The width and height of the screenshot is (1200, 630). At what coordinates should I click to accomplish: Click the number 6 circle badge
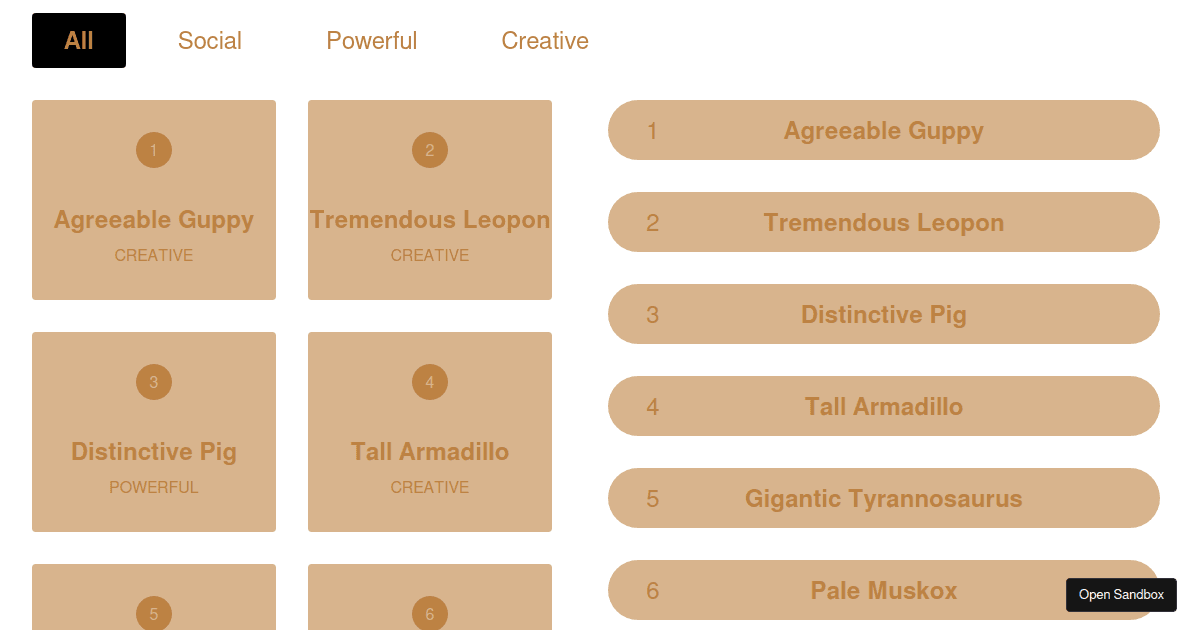click(430, 614)
